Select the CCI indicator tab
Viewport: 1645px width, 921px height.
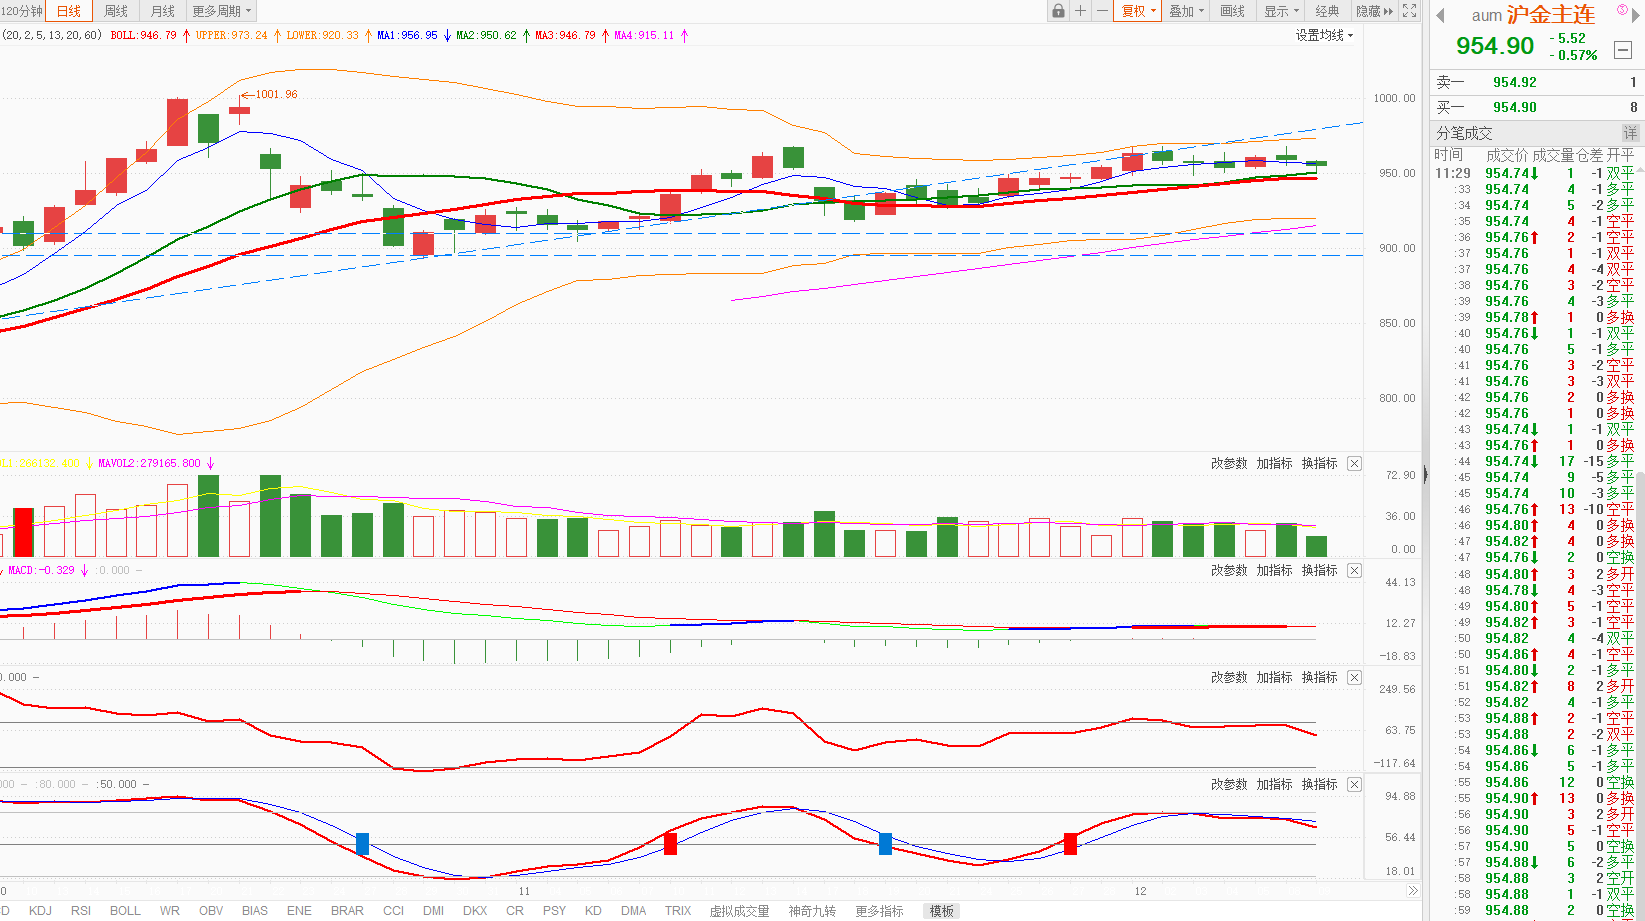pyautogui.click(x=394, y=911)
